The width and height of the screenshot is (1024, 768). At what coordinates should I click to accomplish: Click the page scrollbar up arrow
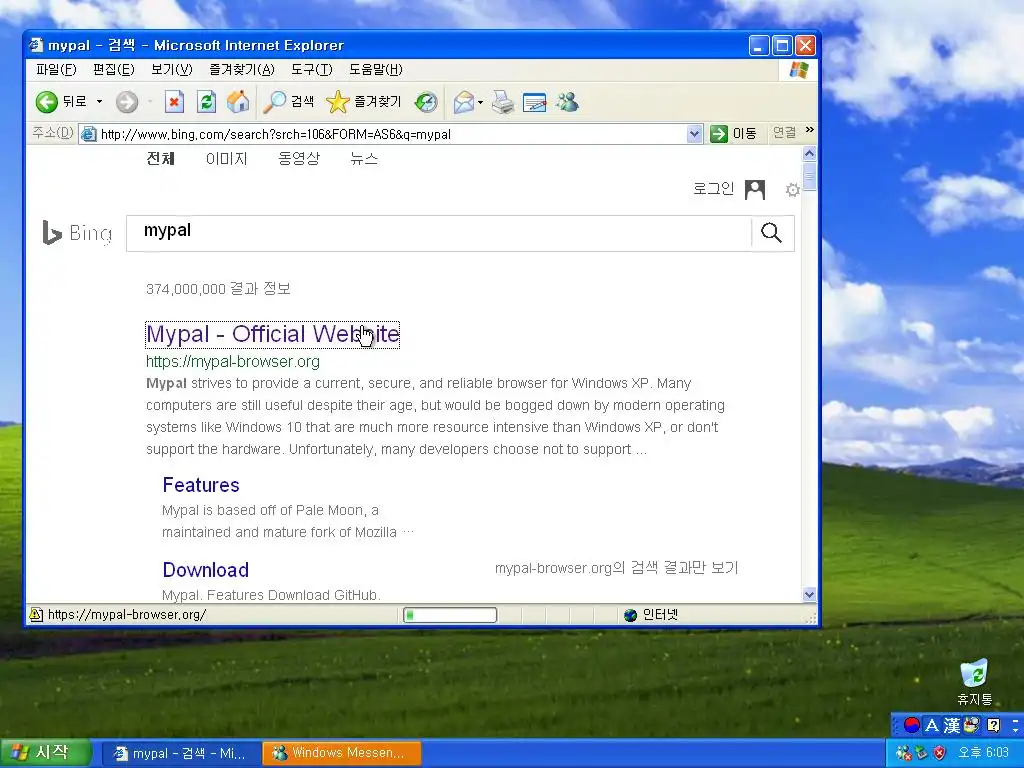tap(809, 153)
